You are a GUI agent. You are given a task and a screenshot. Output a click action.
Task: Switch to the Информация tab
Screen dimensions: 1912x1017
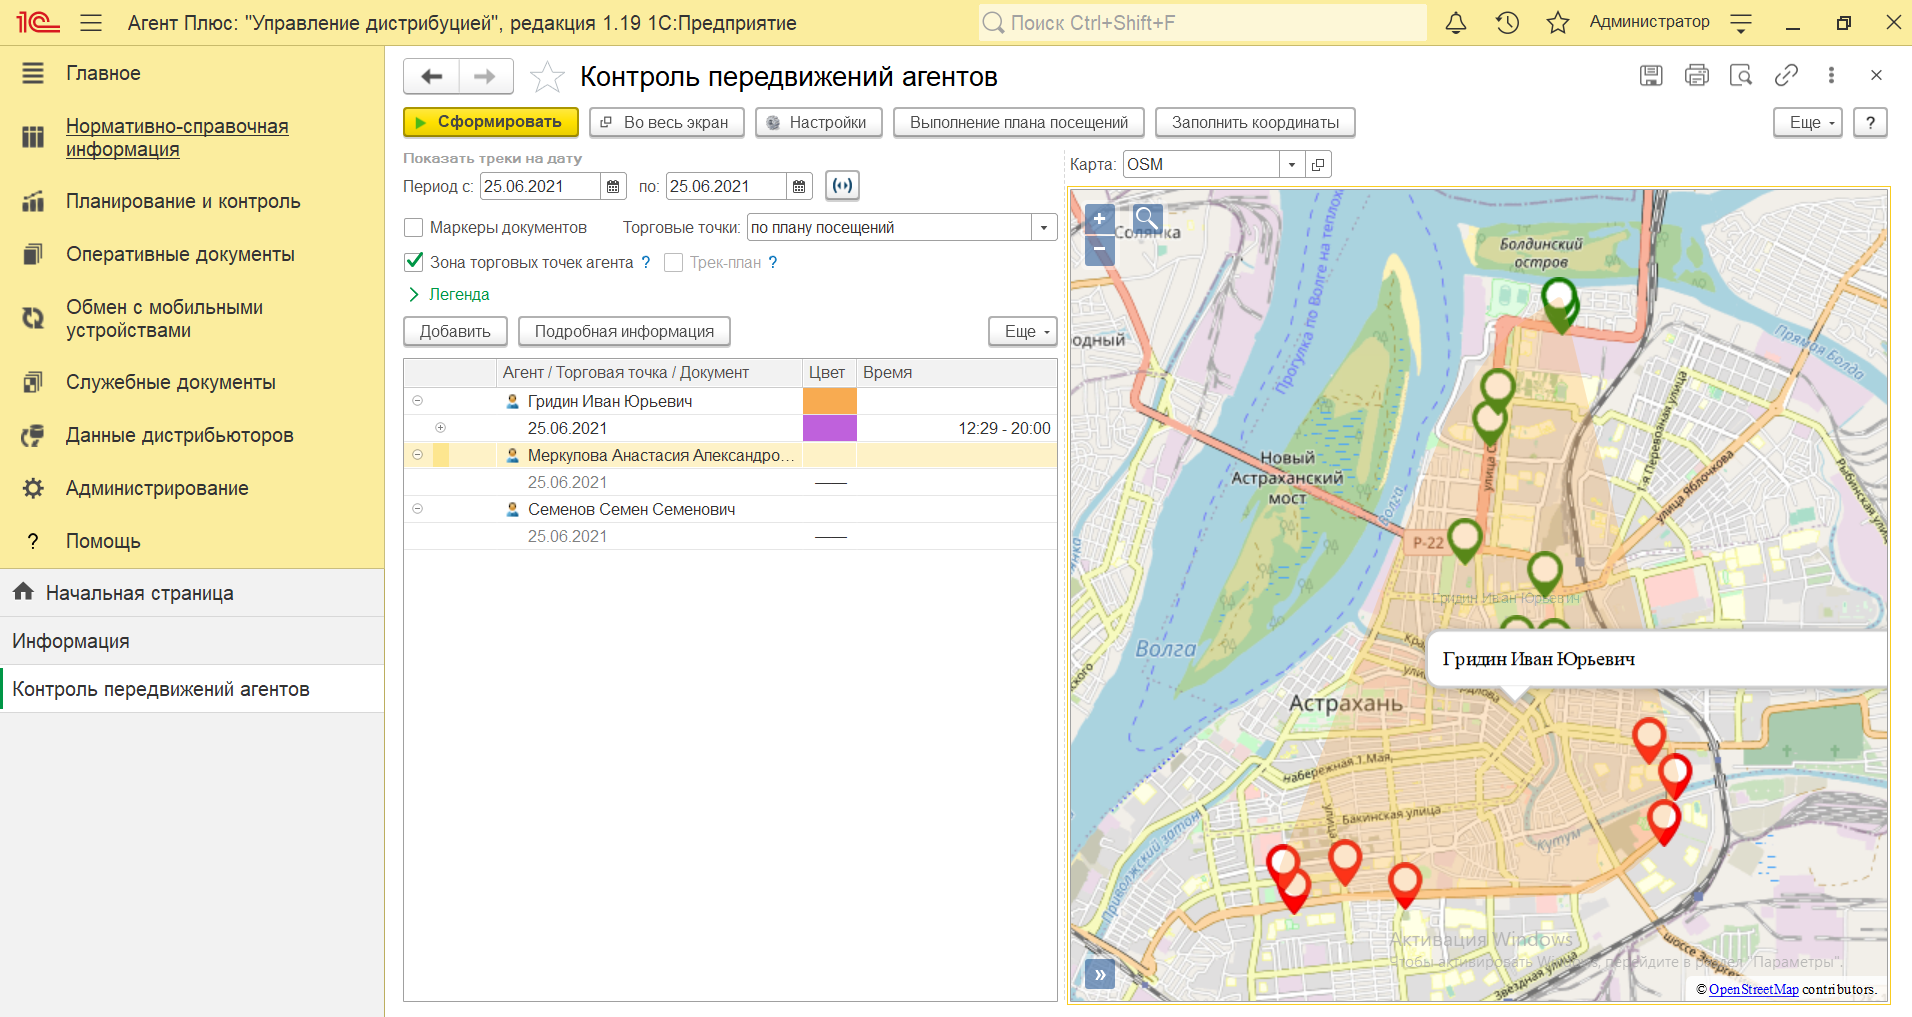[192, 641]
